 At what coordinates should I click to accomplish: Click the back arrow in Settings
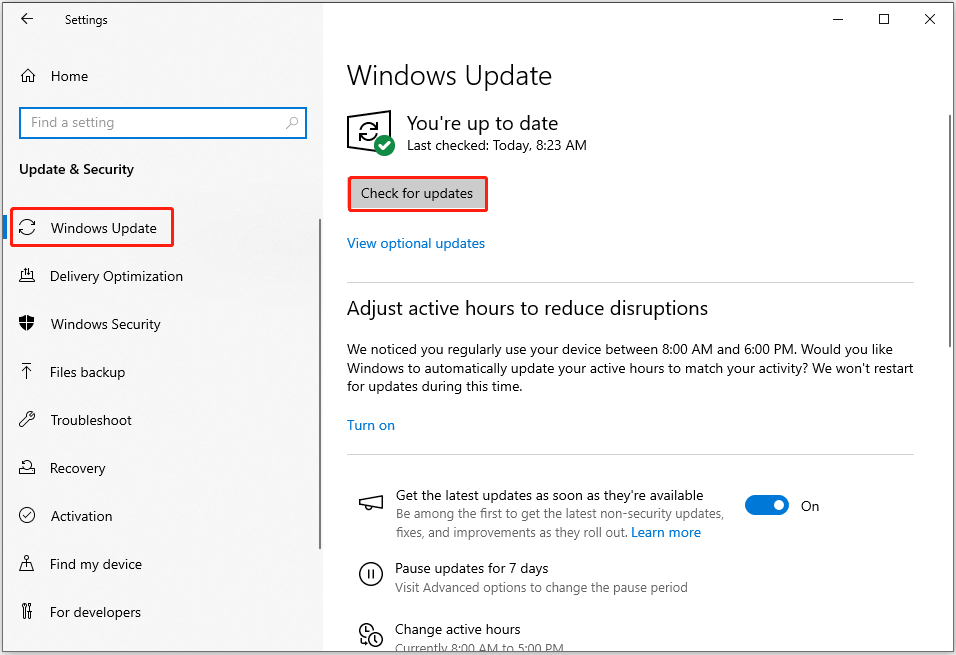tap(27, 19)
